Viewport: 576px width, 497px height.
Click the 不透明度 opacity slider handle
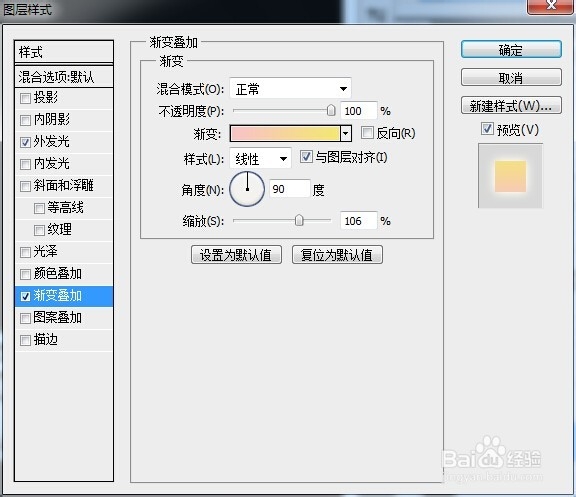tap(331, 110)
